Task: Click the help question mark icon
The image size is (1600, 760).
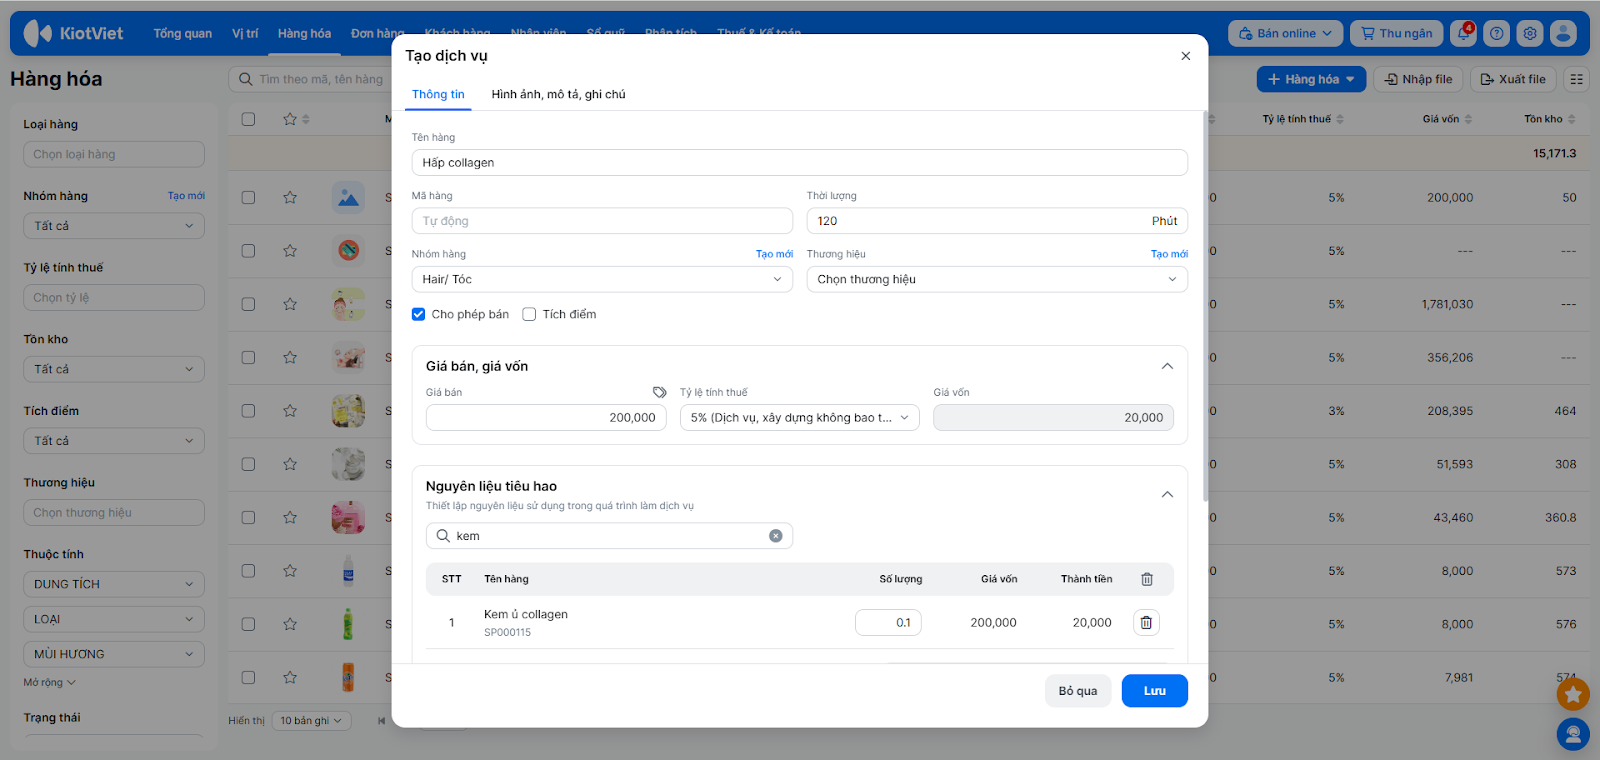Action: point(1496,33)
